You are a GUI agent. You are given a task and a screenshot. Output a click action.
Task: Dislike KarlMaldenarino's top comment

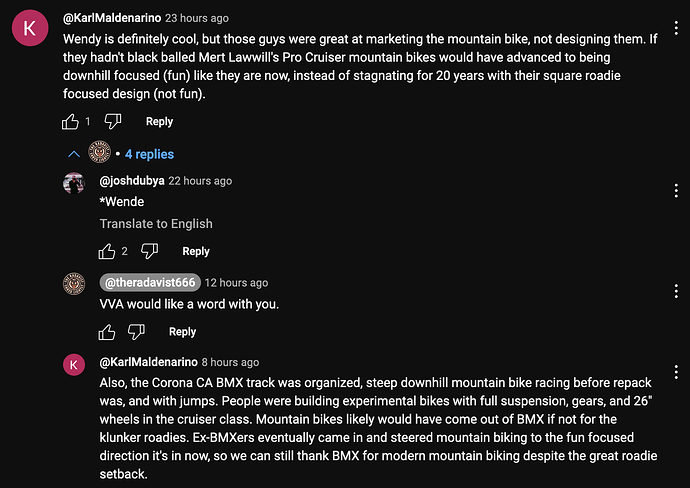tap(113, 121)
